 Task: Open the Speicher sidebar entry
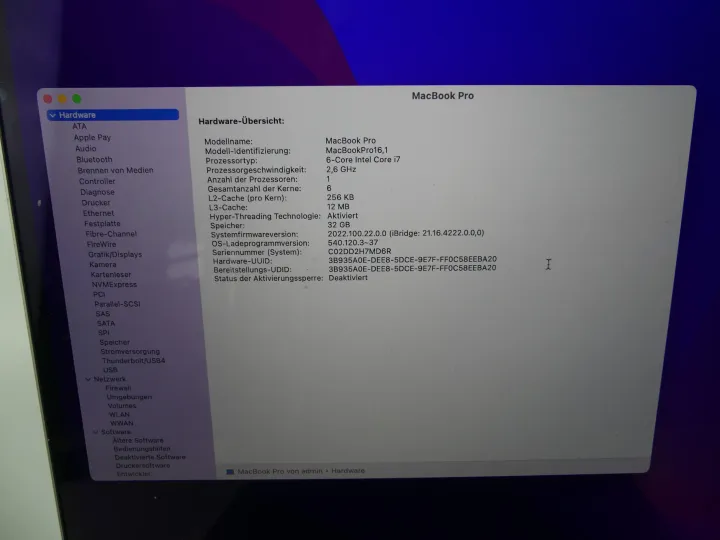[114, 342]
